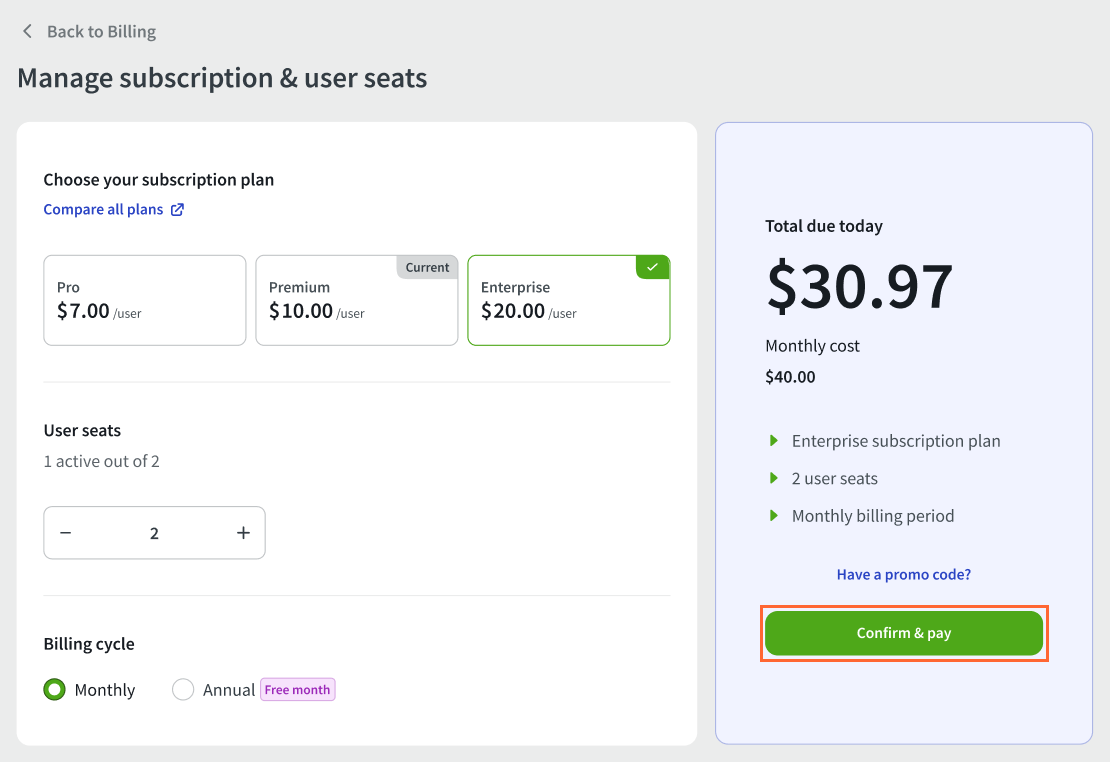
Task: Click the plus icon to add a seat
Action: point(243,532)
